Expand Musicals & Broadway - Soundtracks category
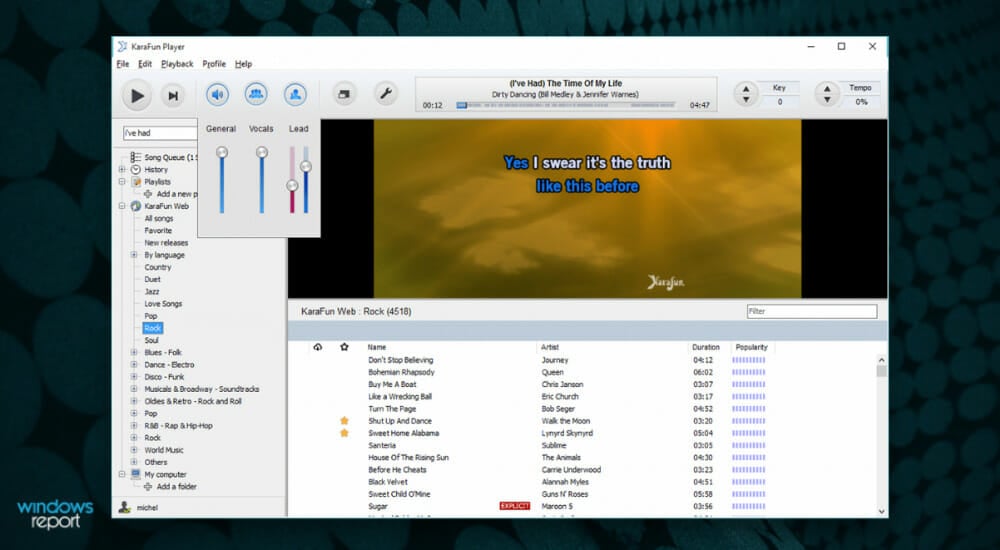The width and height of the screenshot is (1000, 550). [x=134, y=389]
